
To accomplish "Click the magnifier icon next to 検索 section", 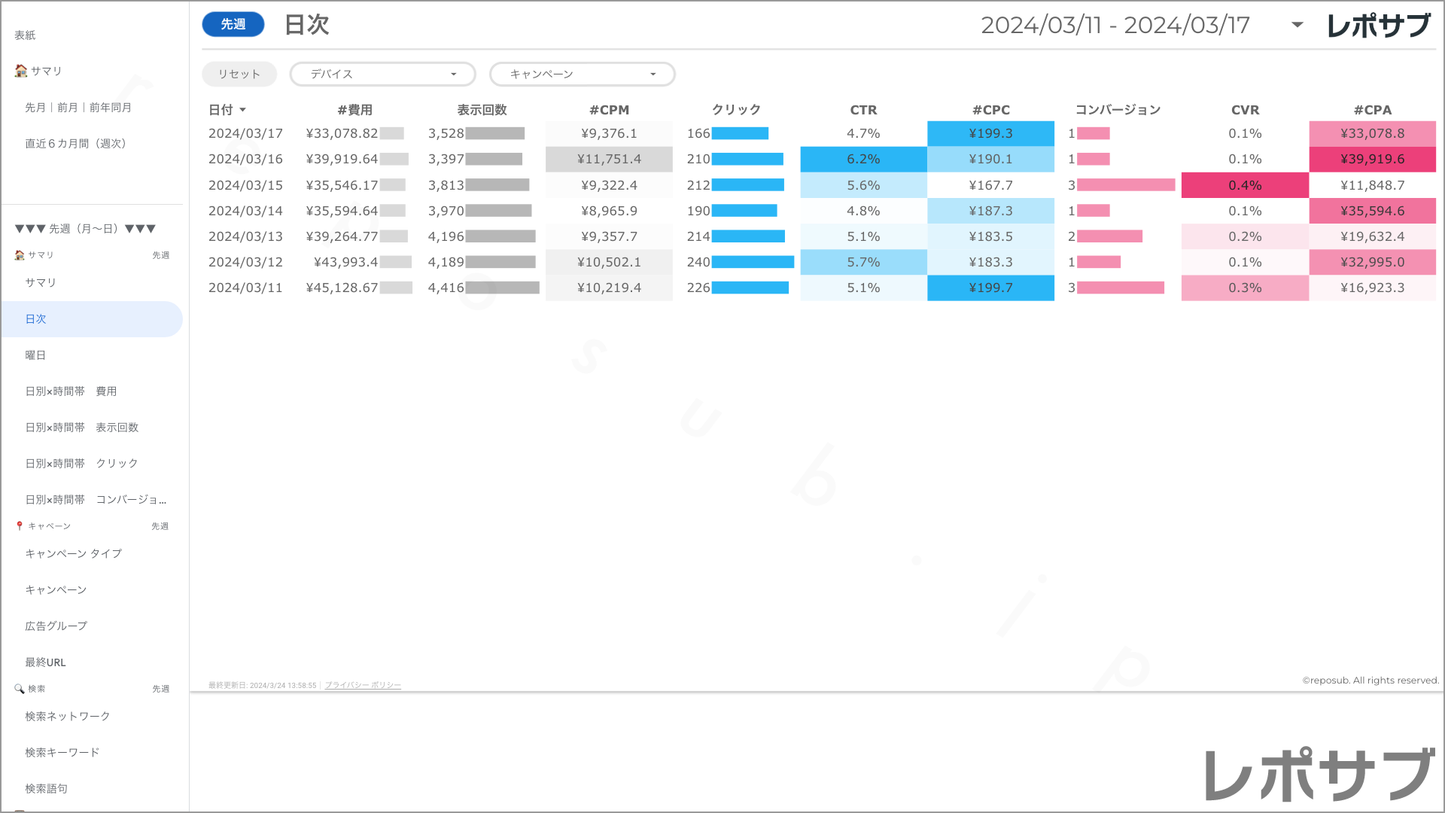I will [19, 689].
